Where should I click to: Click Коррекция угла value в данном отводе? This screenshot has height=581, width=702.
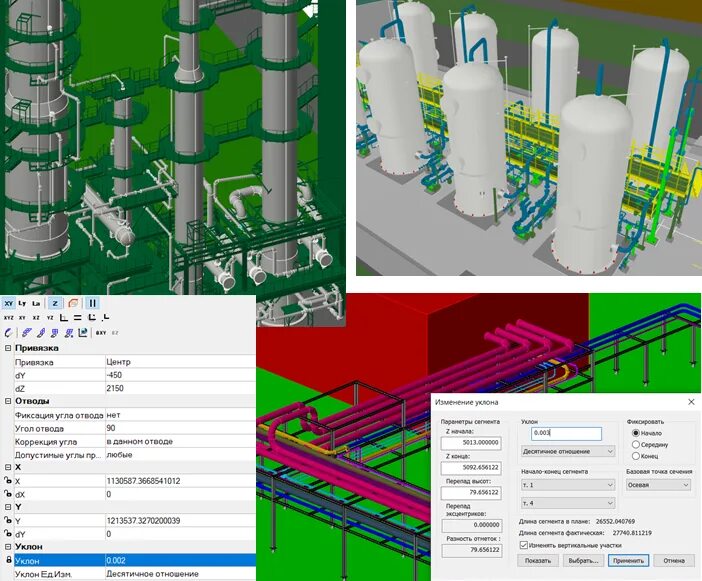180,441
